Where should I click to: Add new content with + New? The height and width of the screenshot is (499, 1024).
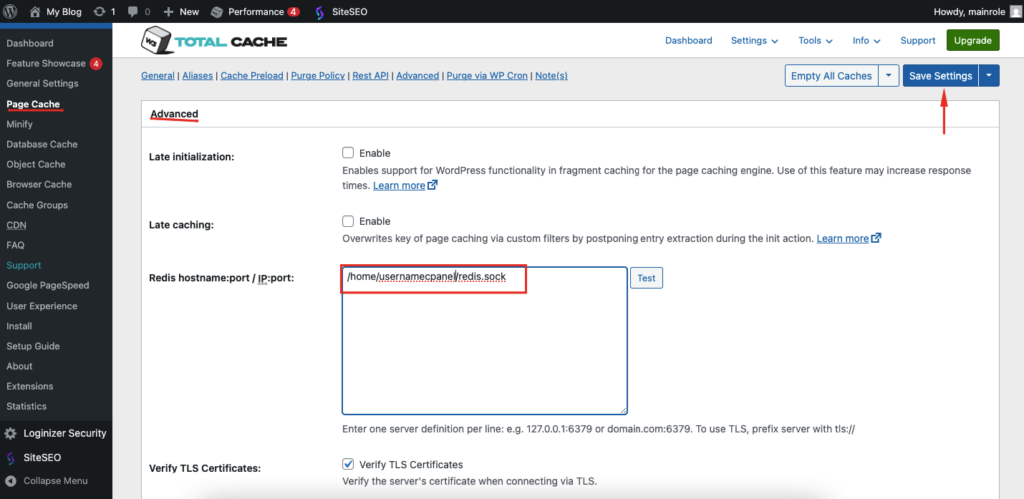point(181,12)
